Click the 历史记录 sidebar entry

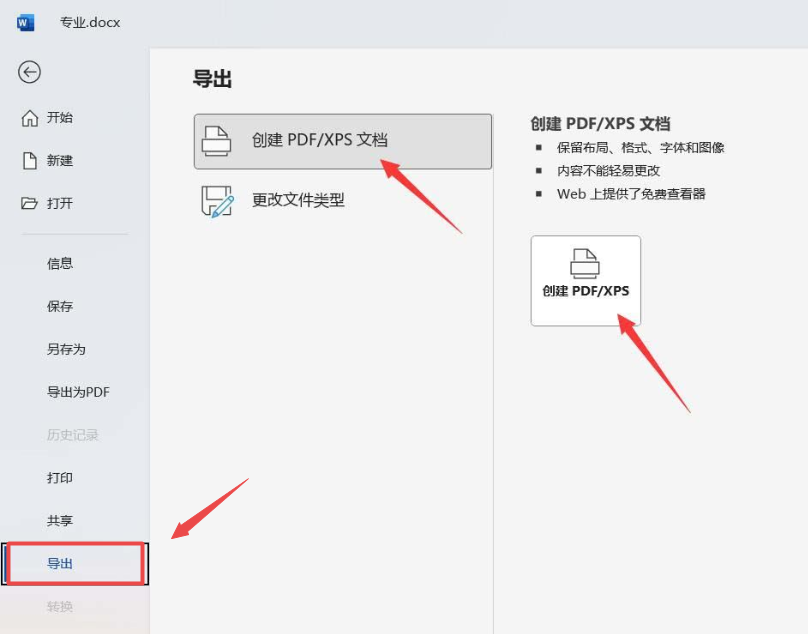pyautogui.click(x=72, y=436)
